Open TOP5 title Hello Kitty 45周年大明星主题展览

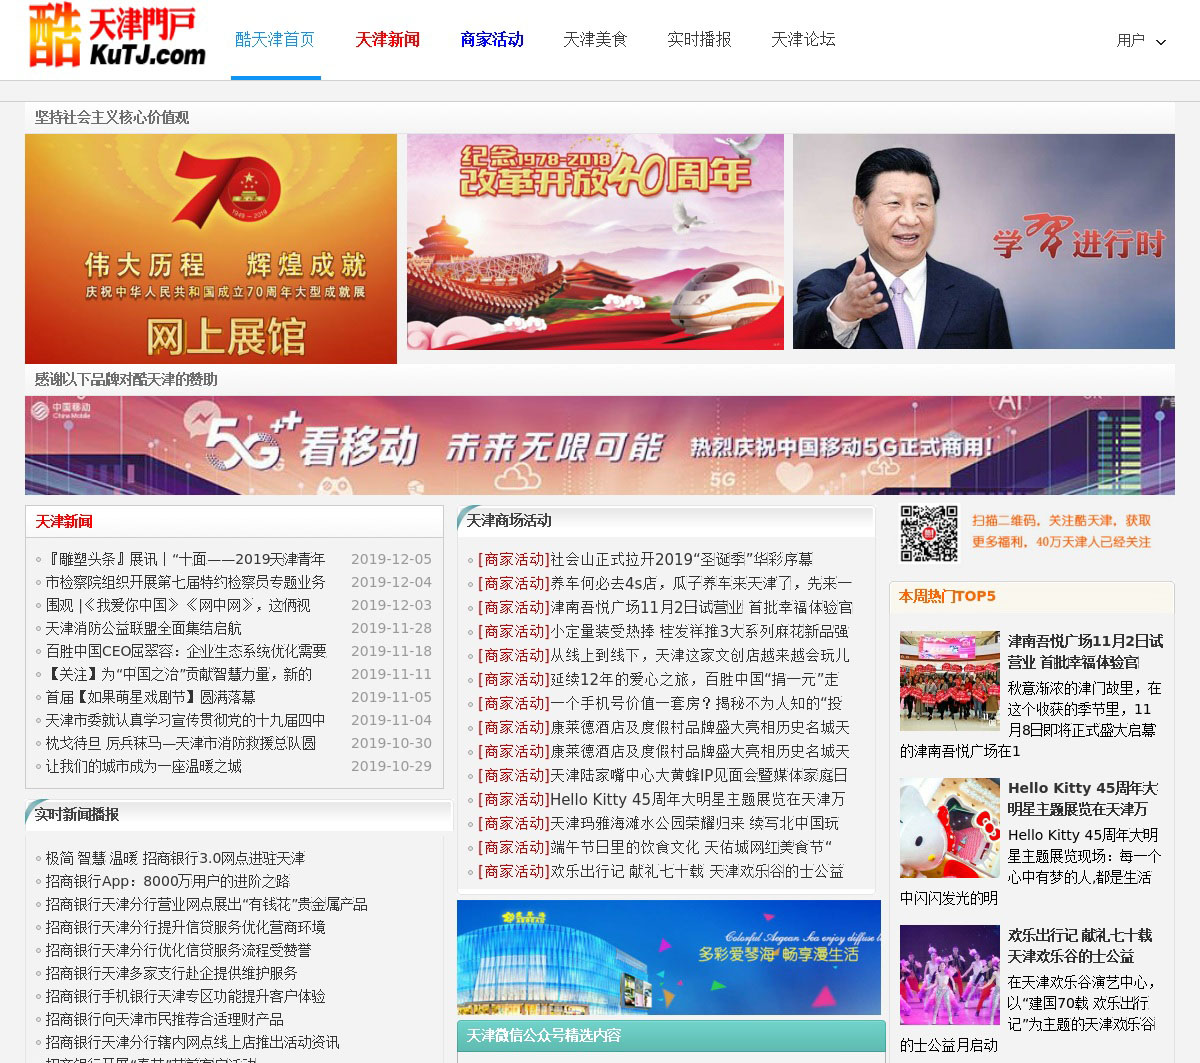pyautogui.click(x=1083, y=798)
